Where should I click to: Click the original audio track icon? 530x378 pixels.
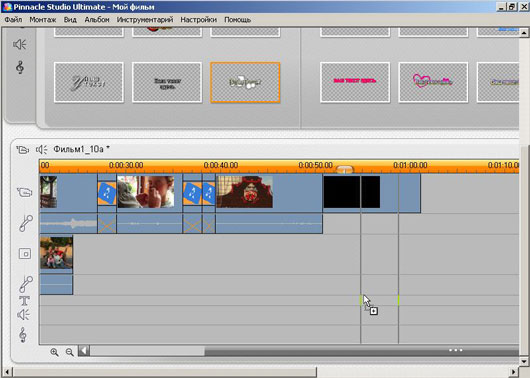pos(26,223)
